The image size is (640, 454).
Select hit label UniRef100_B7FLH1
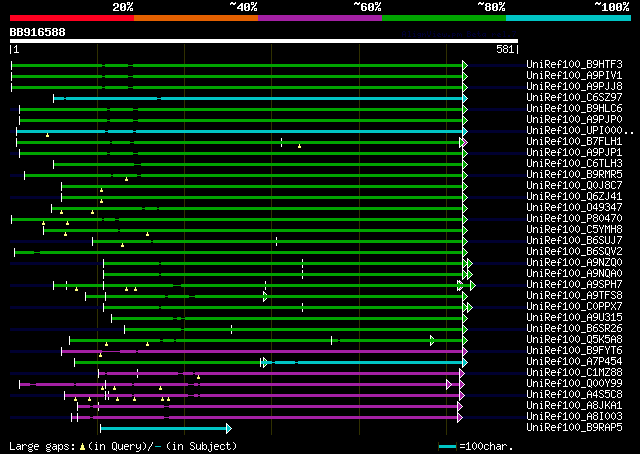574,141
